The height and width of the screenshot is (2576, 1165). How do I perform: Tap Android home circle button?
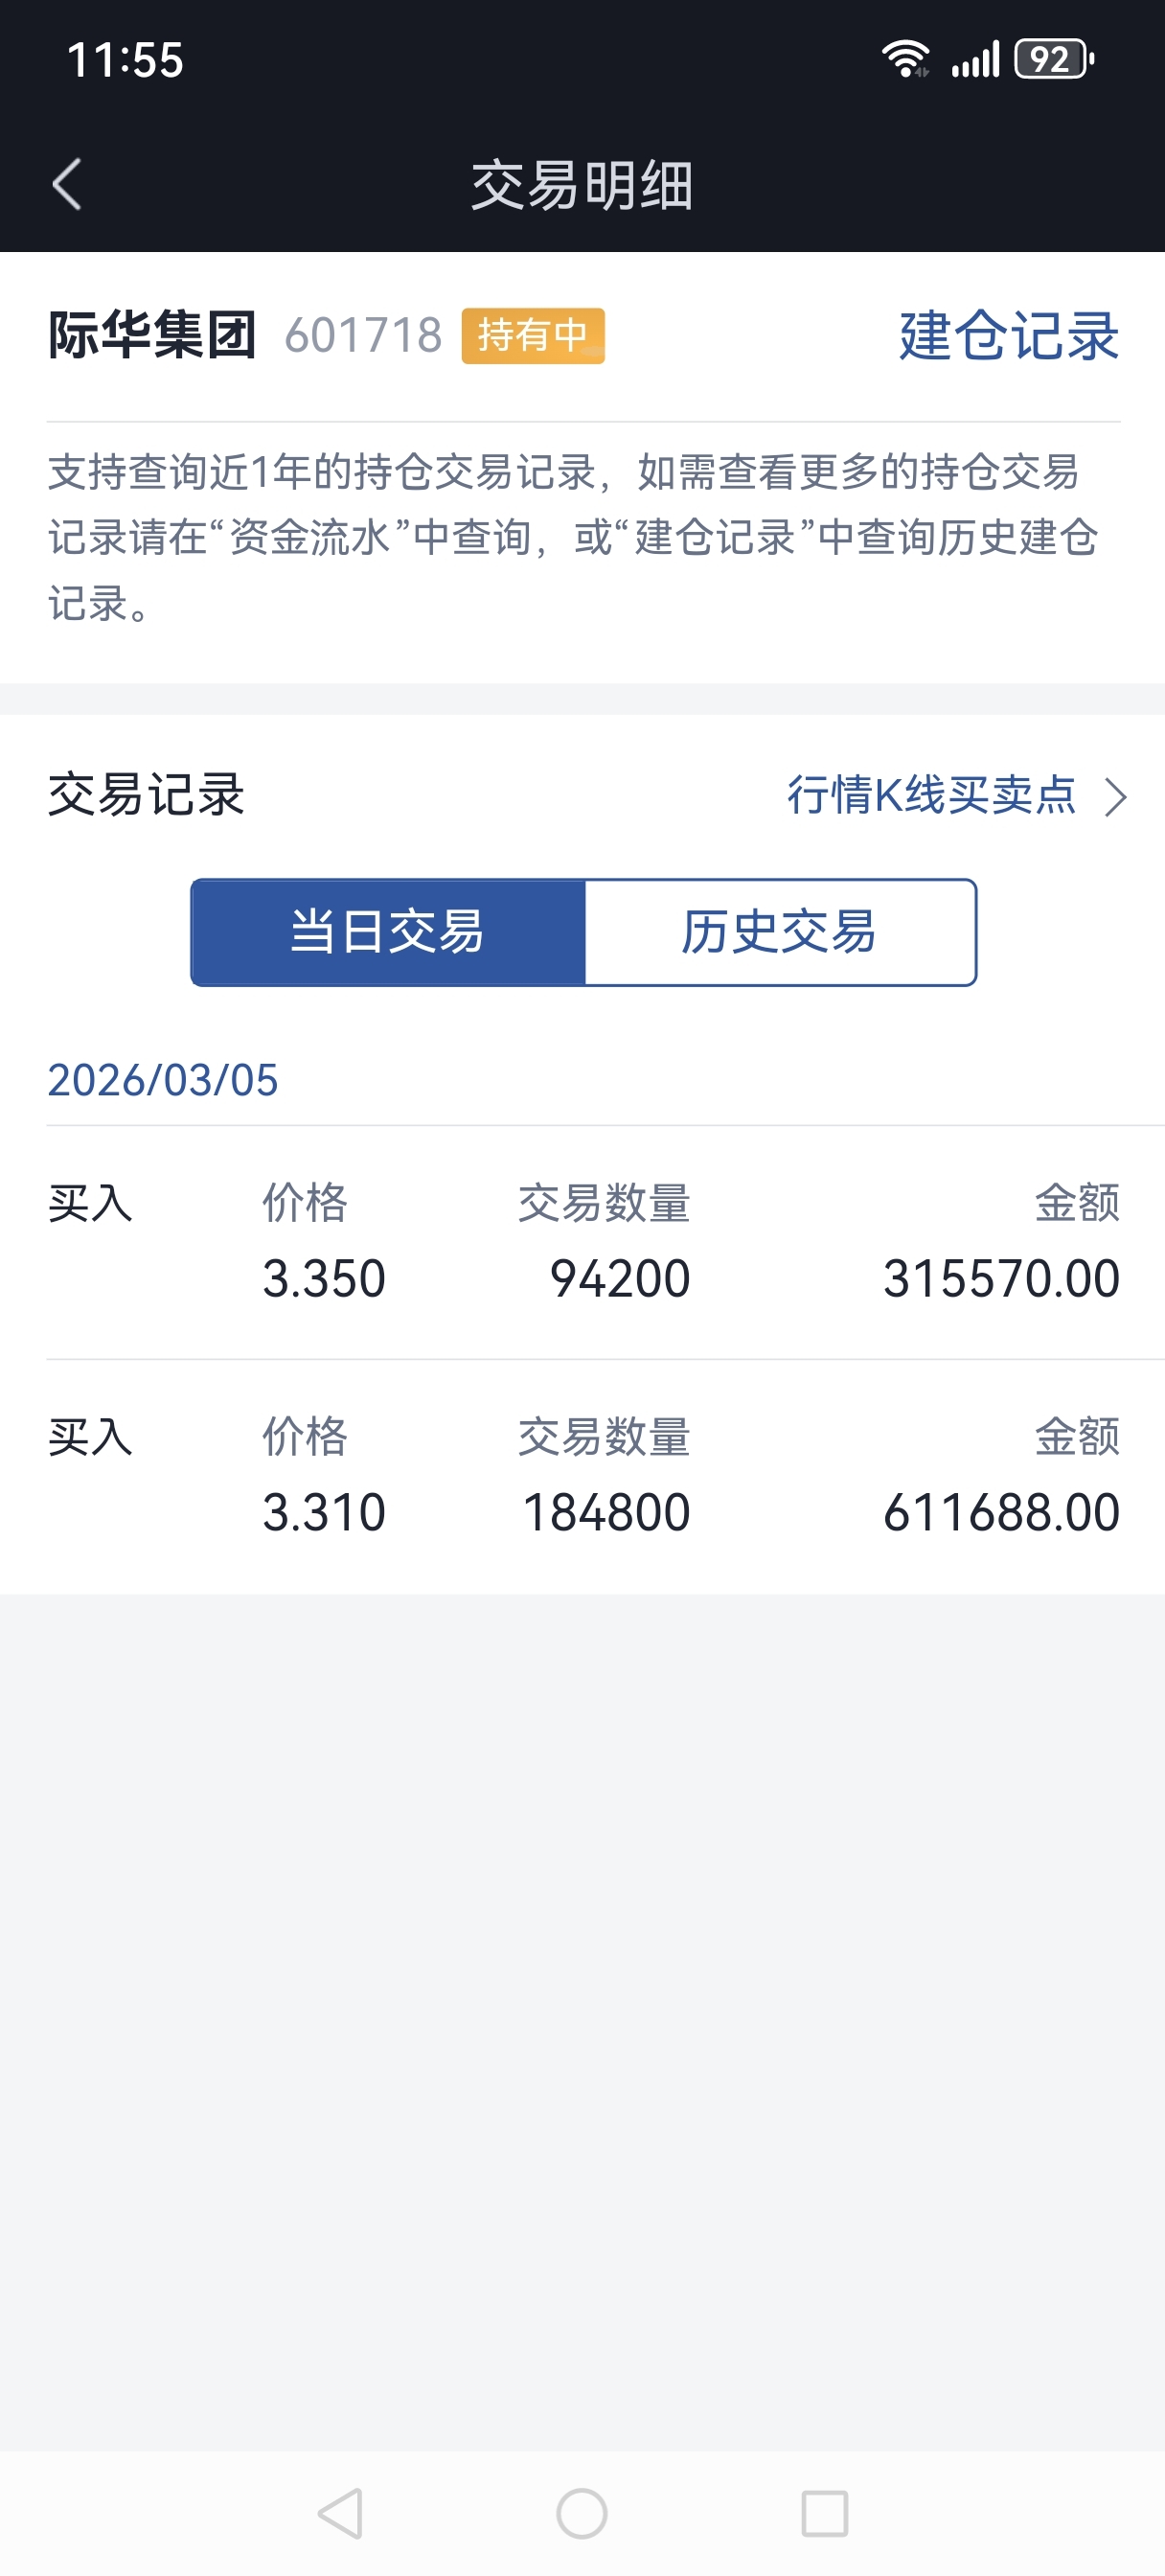point(582,2513)
